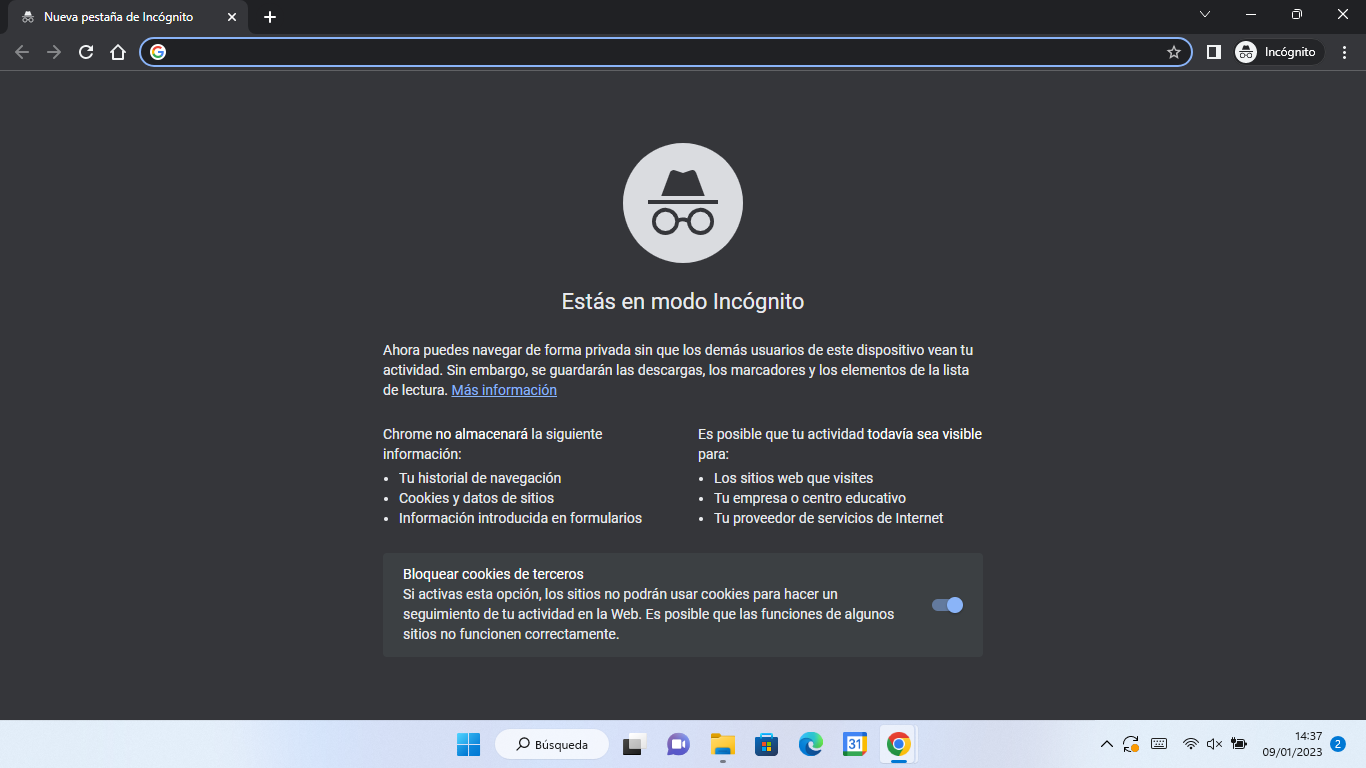Click the browser Back arrow
1366x768 pixels.
point(22,52)
